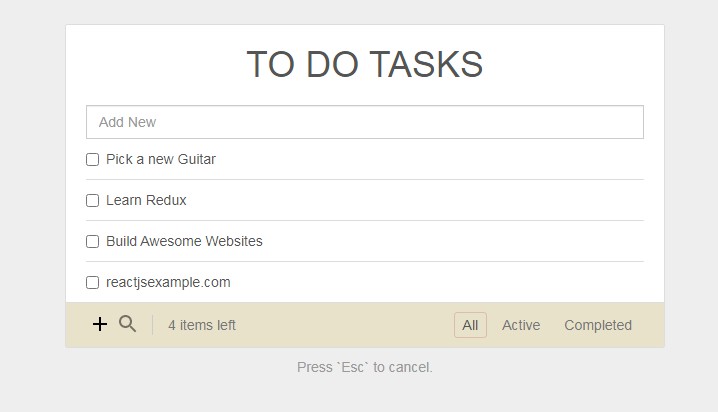Select the 'Build Awesome Websites' task text
The width and height of the screenshot is (718, 412).
pos(184,241)
